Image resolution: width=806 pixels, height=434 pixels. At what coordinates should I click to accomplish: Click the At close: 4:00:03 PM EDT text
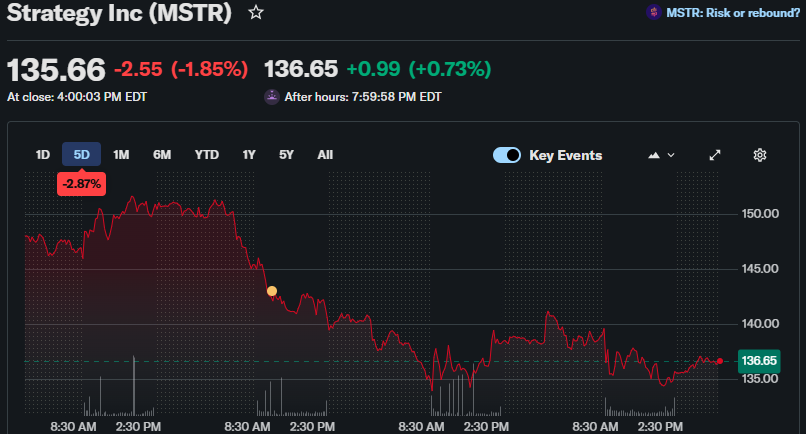(77, 97)
